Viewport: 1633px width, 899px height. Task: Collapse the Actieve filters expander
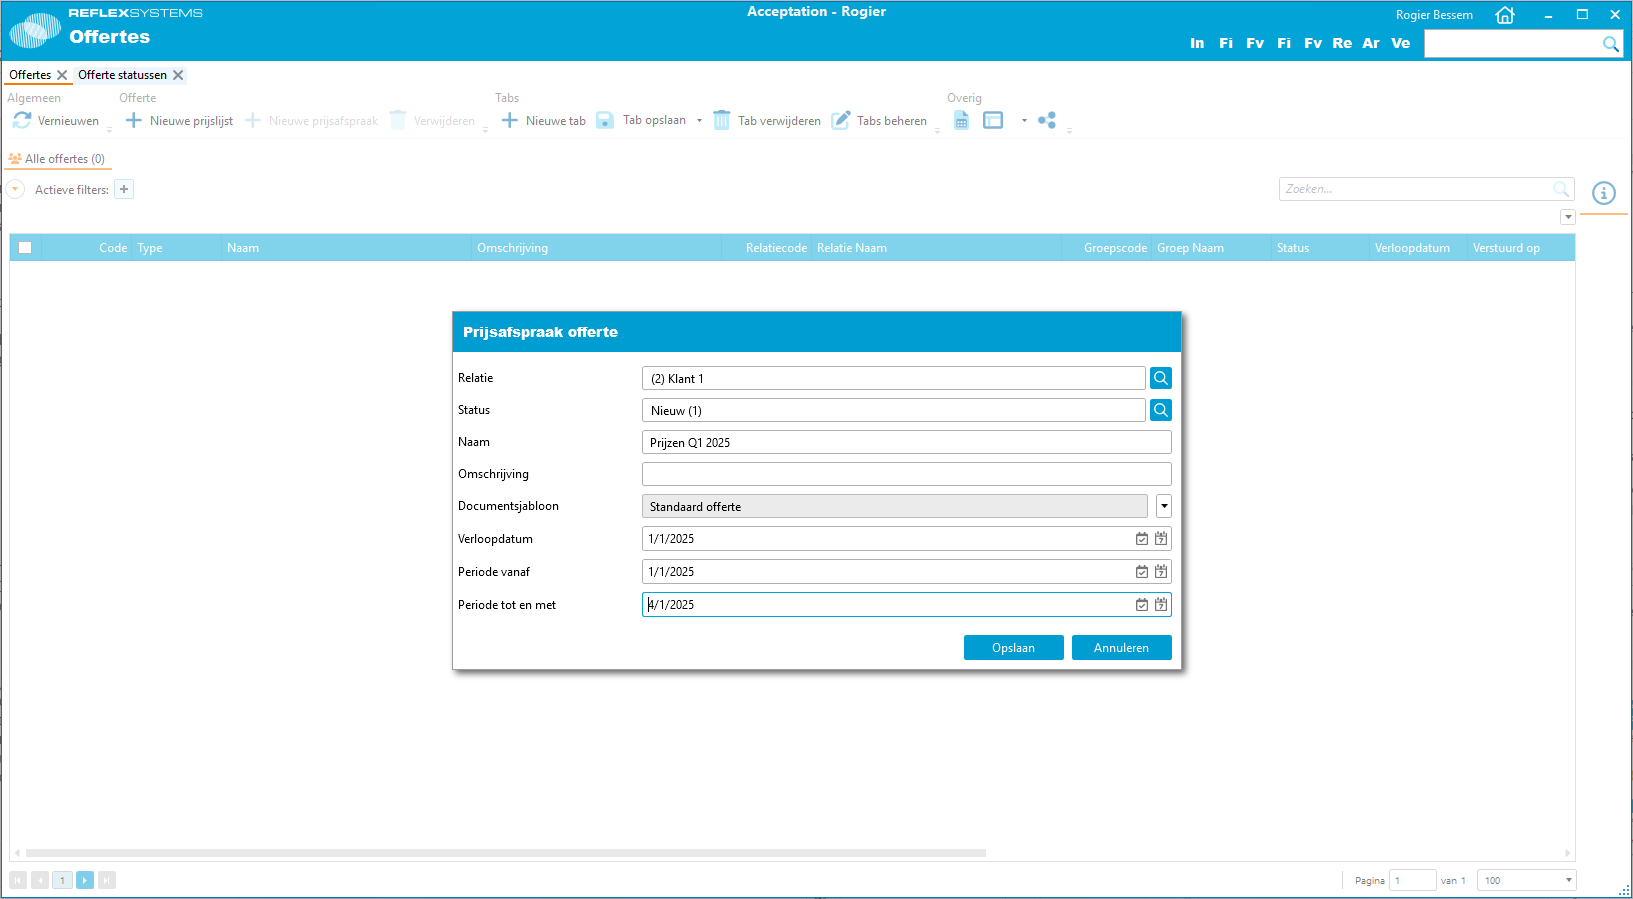point(16,189)
